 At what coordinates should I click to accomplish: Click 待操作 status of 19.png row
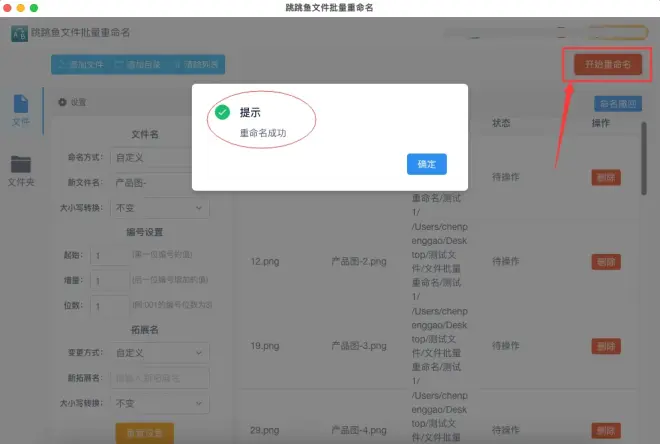tap(506, 346)
